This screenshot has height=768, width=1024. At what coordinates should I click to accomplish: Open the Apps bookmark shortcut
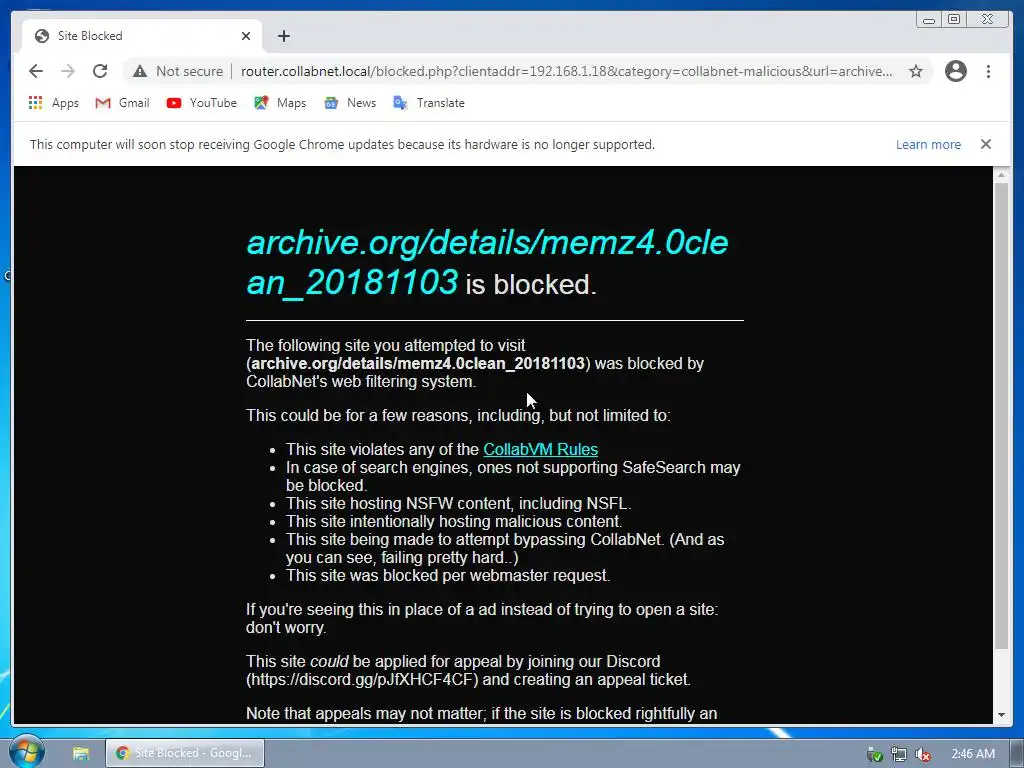click(x=54, y=103)
